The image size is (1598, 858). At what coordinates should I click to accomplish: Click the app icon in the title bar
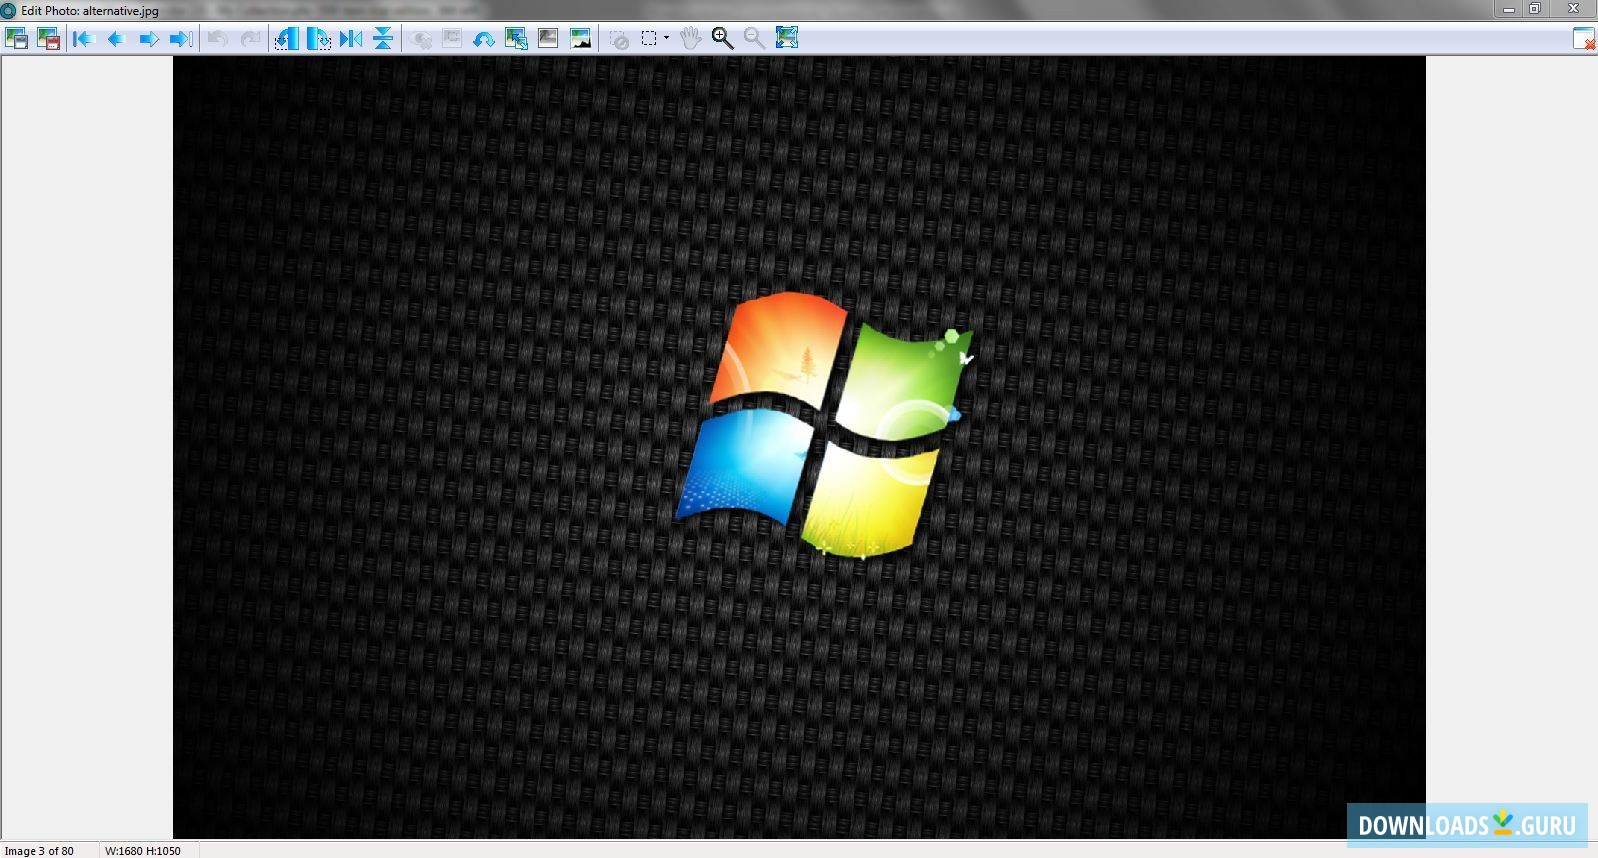tap(9, 11)
